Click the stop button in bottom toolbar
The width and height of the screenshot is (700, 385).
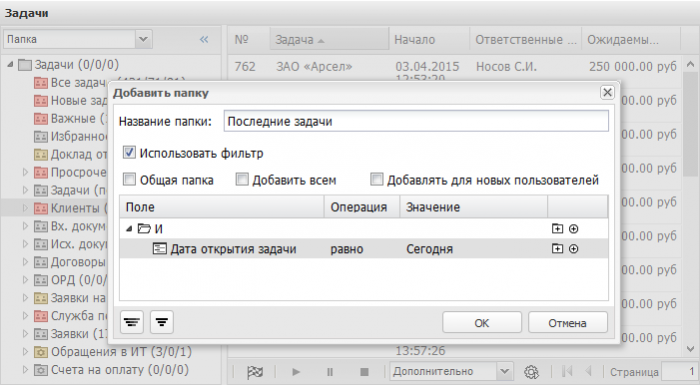364,372
